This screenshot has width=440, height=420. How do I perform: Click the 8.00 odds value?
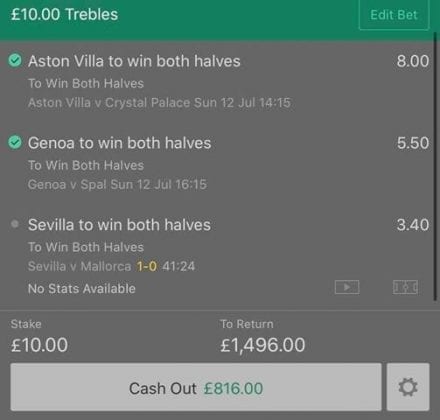click(413, 61)
